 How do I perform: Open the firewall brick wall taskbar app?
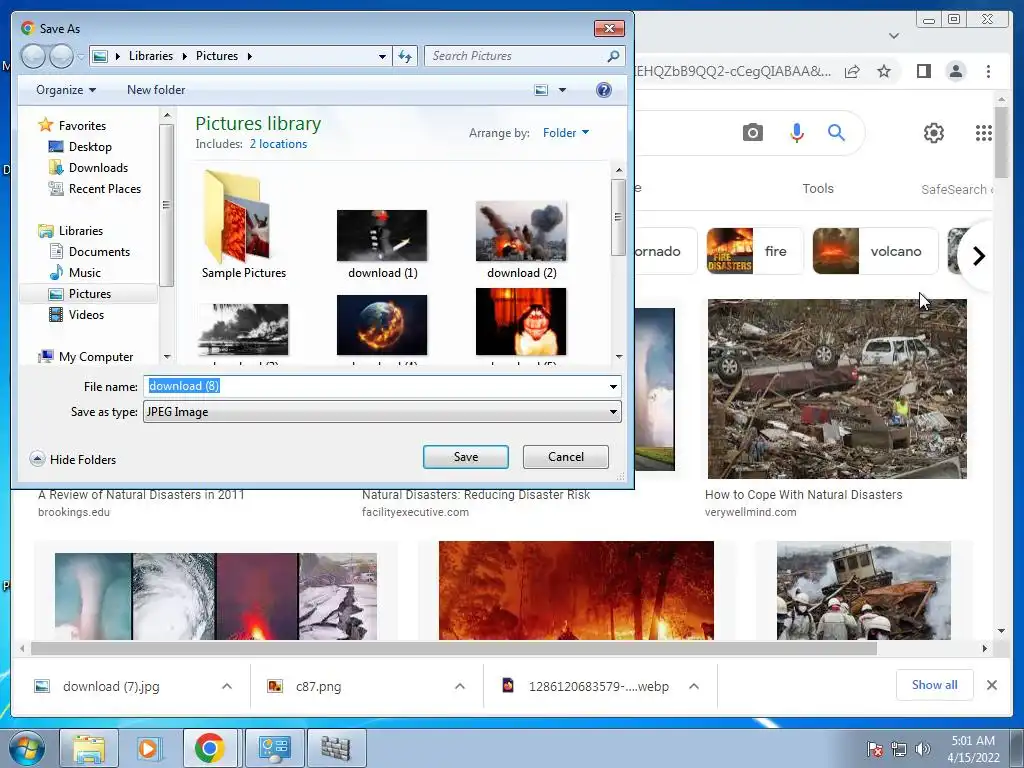tap(336, 748)
